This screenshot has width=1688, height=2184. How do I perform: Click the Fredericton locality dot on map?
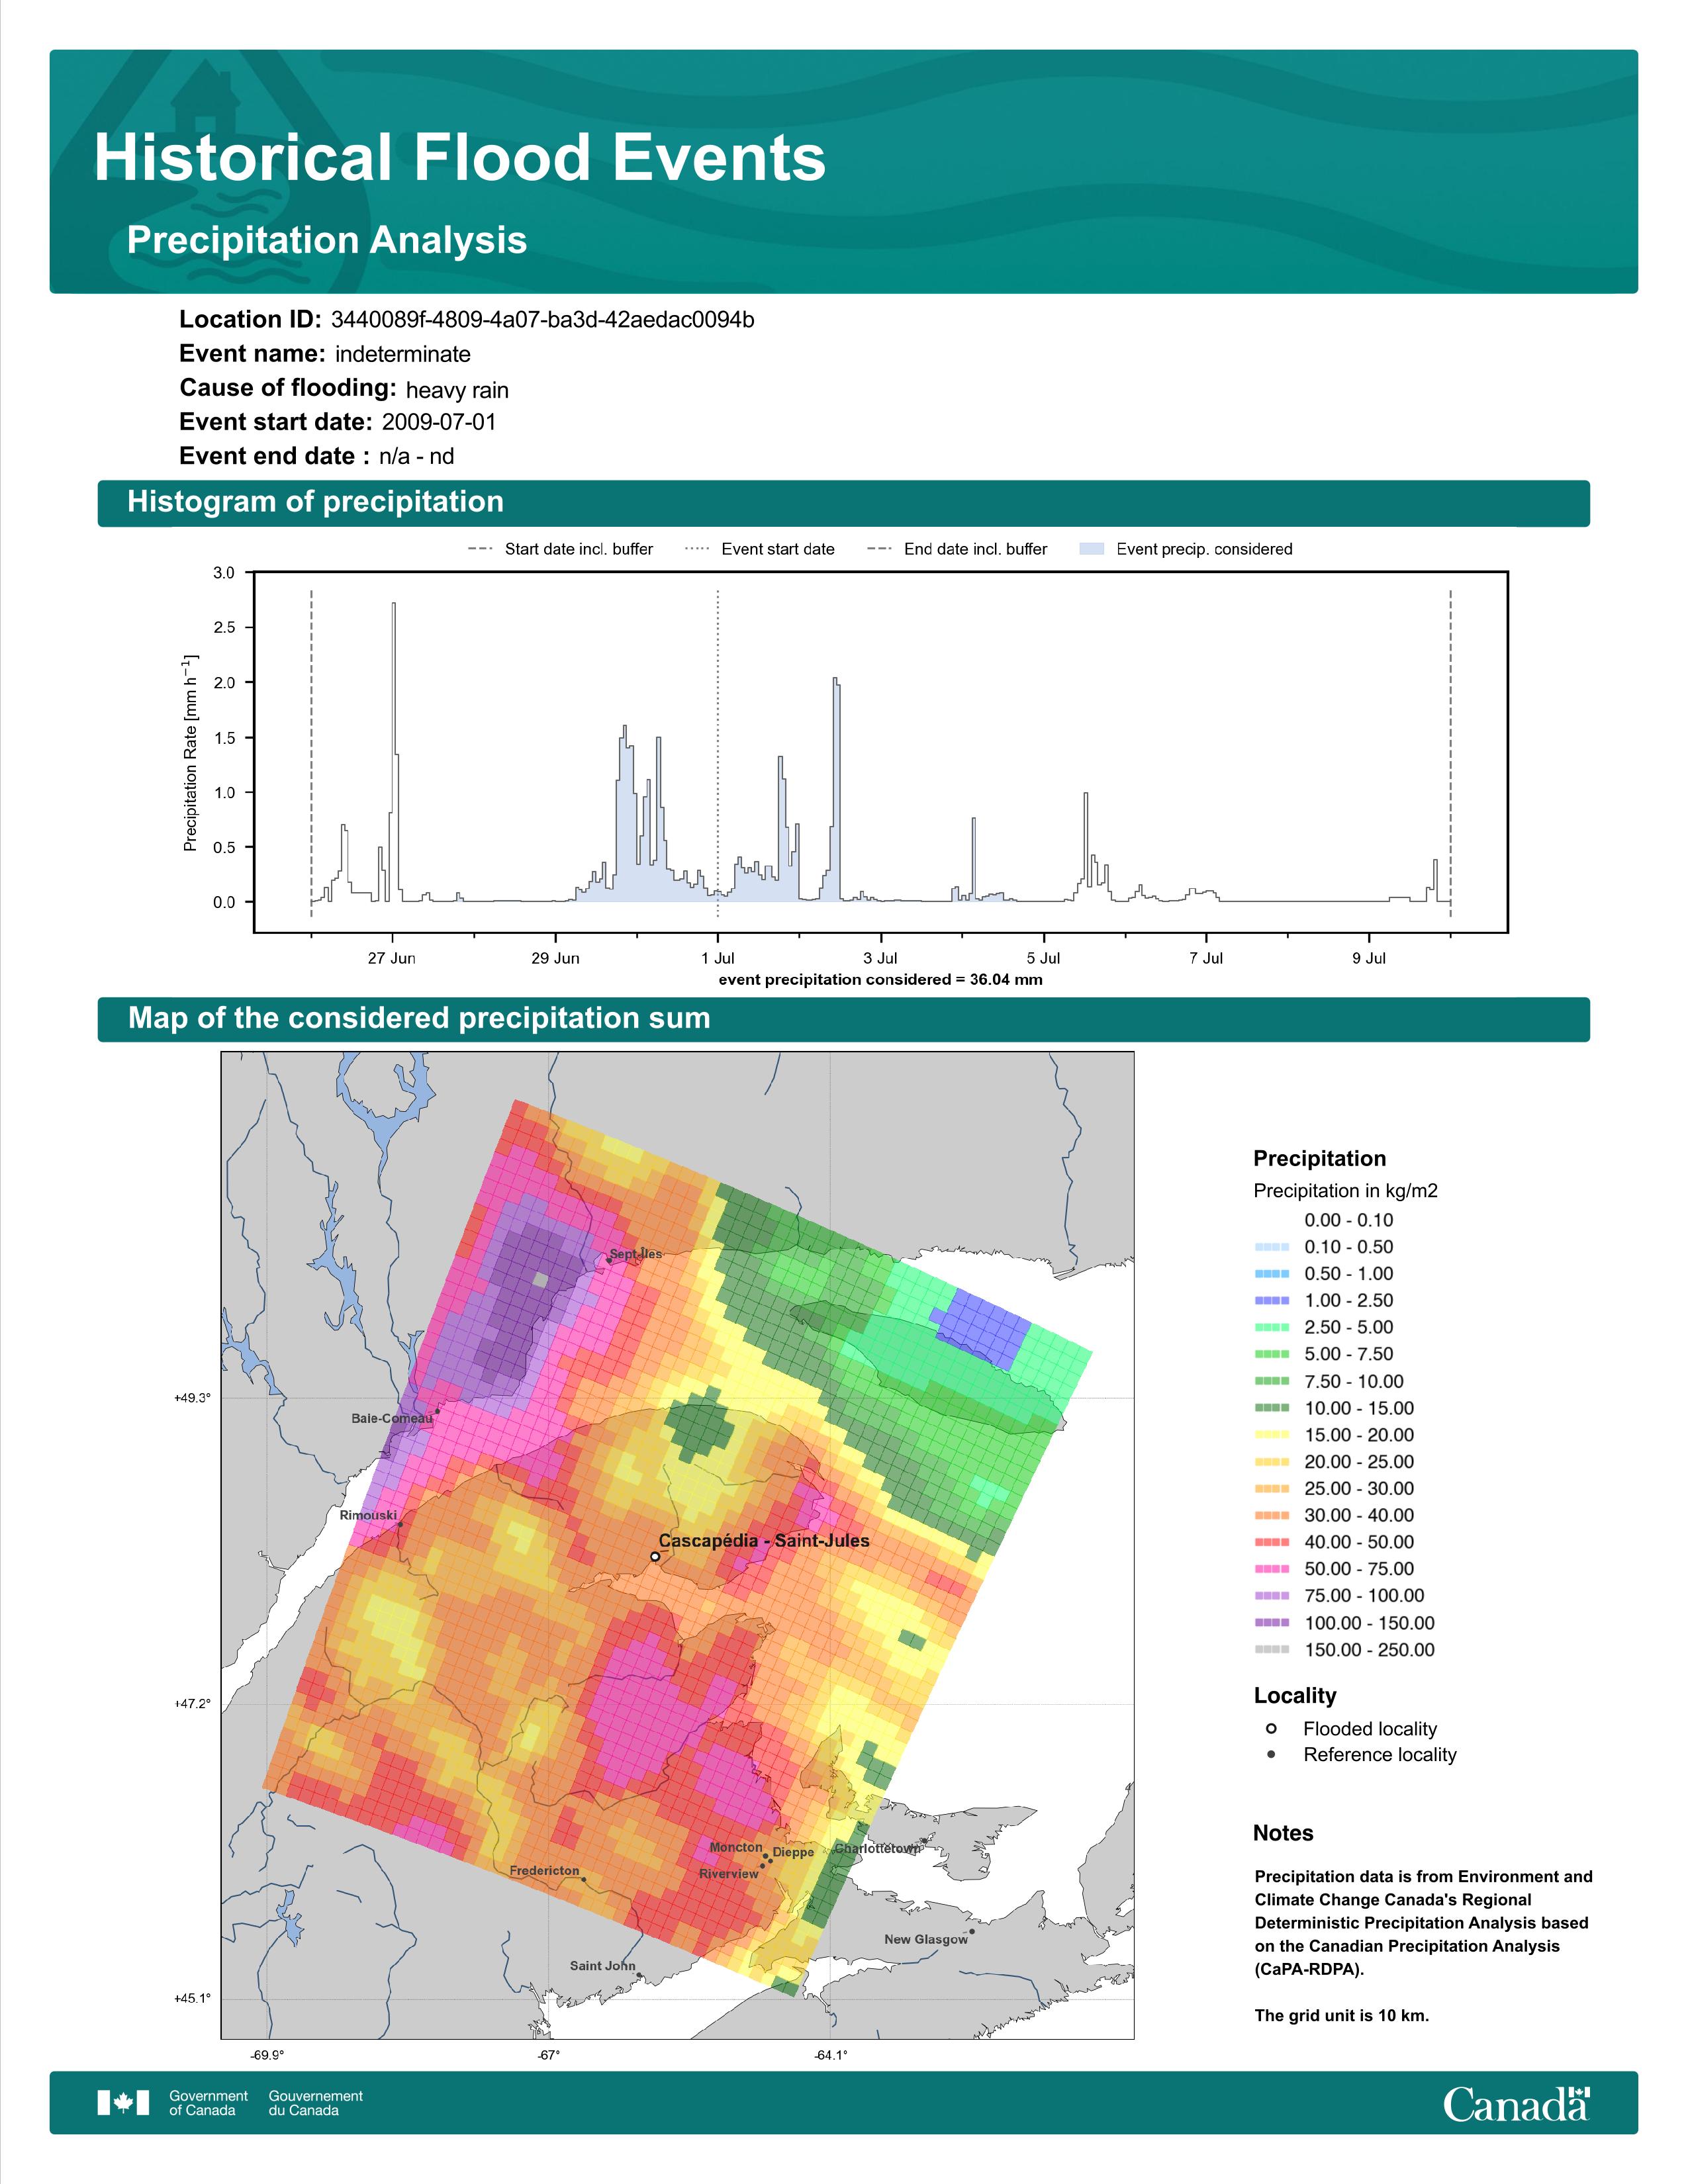pyautogui.click(x=585, y=1879)
